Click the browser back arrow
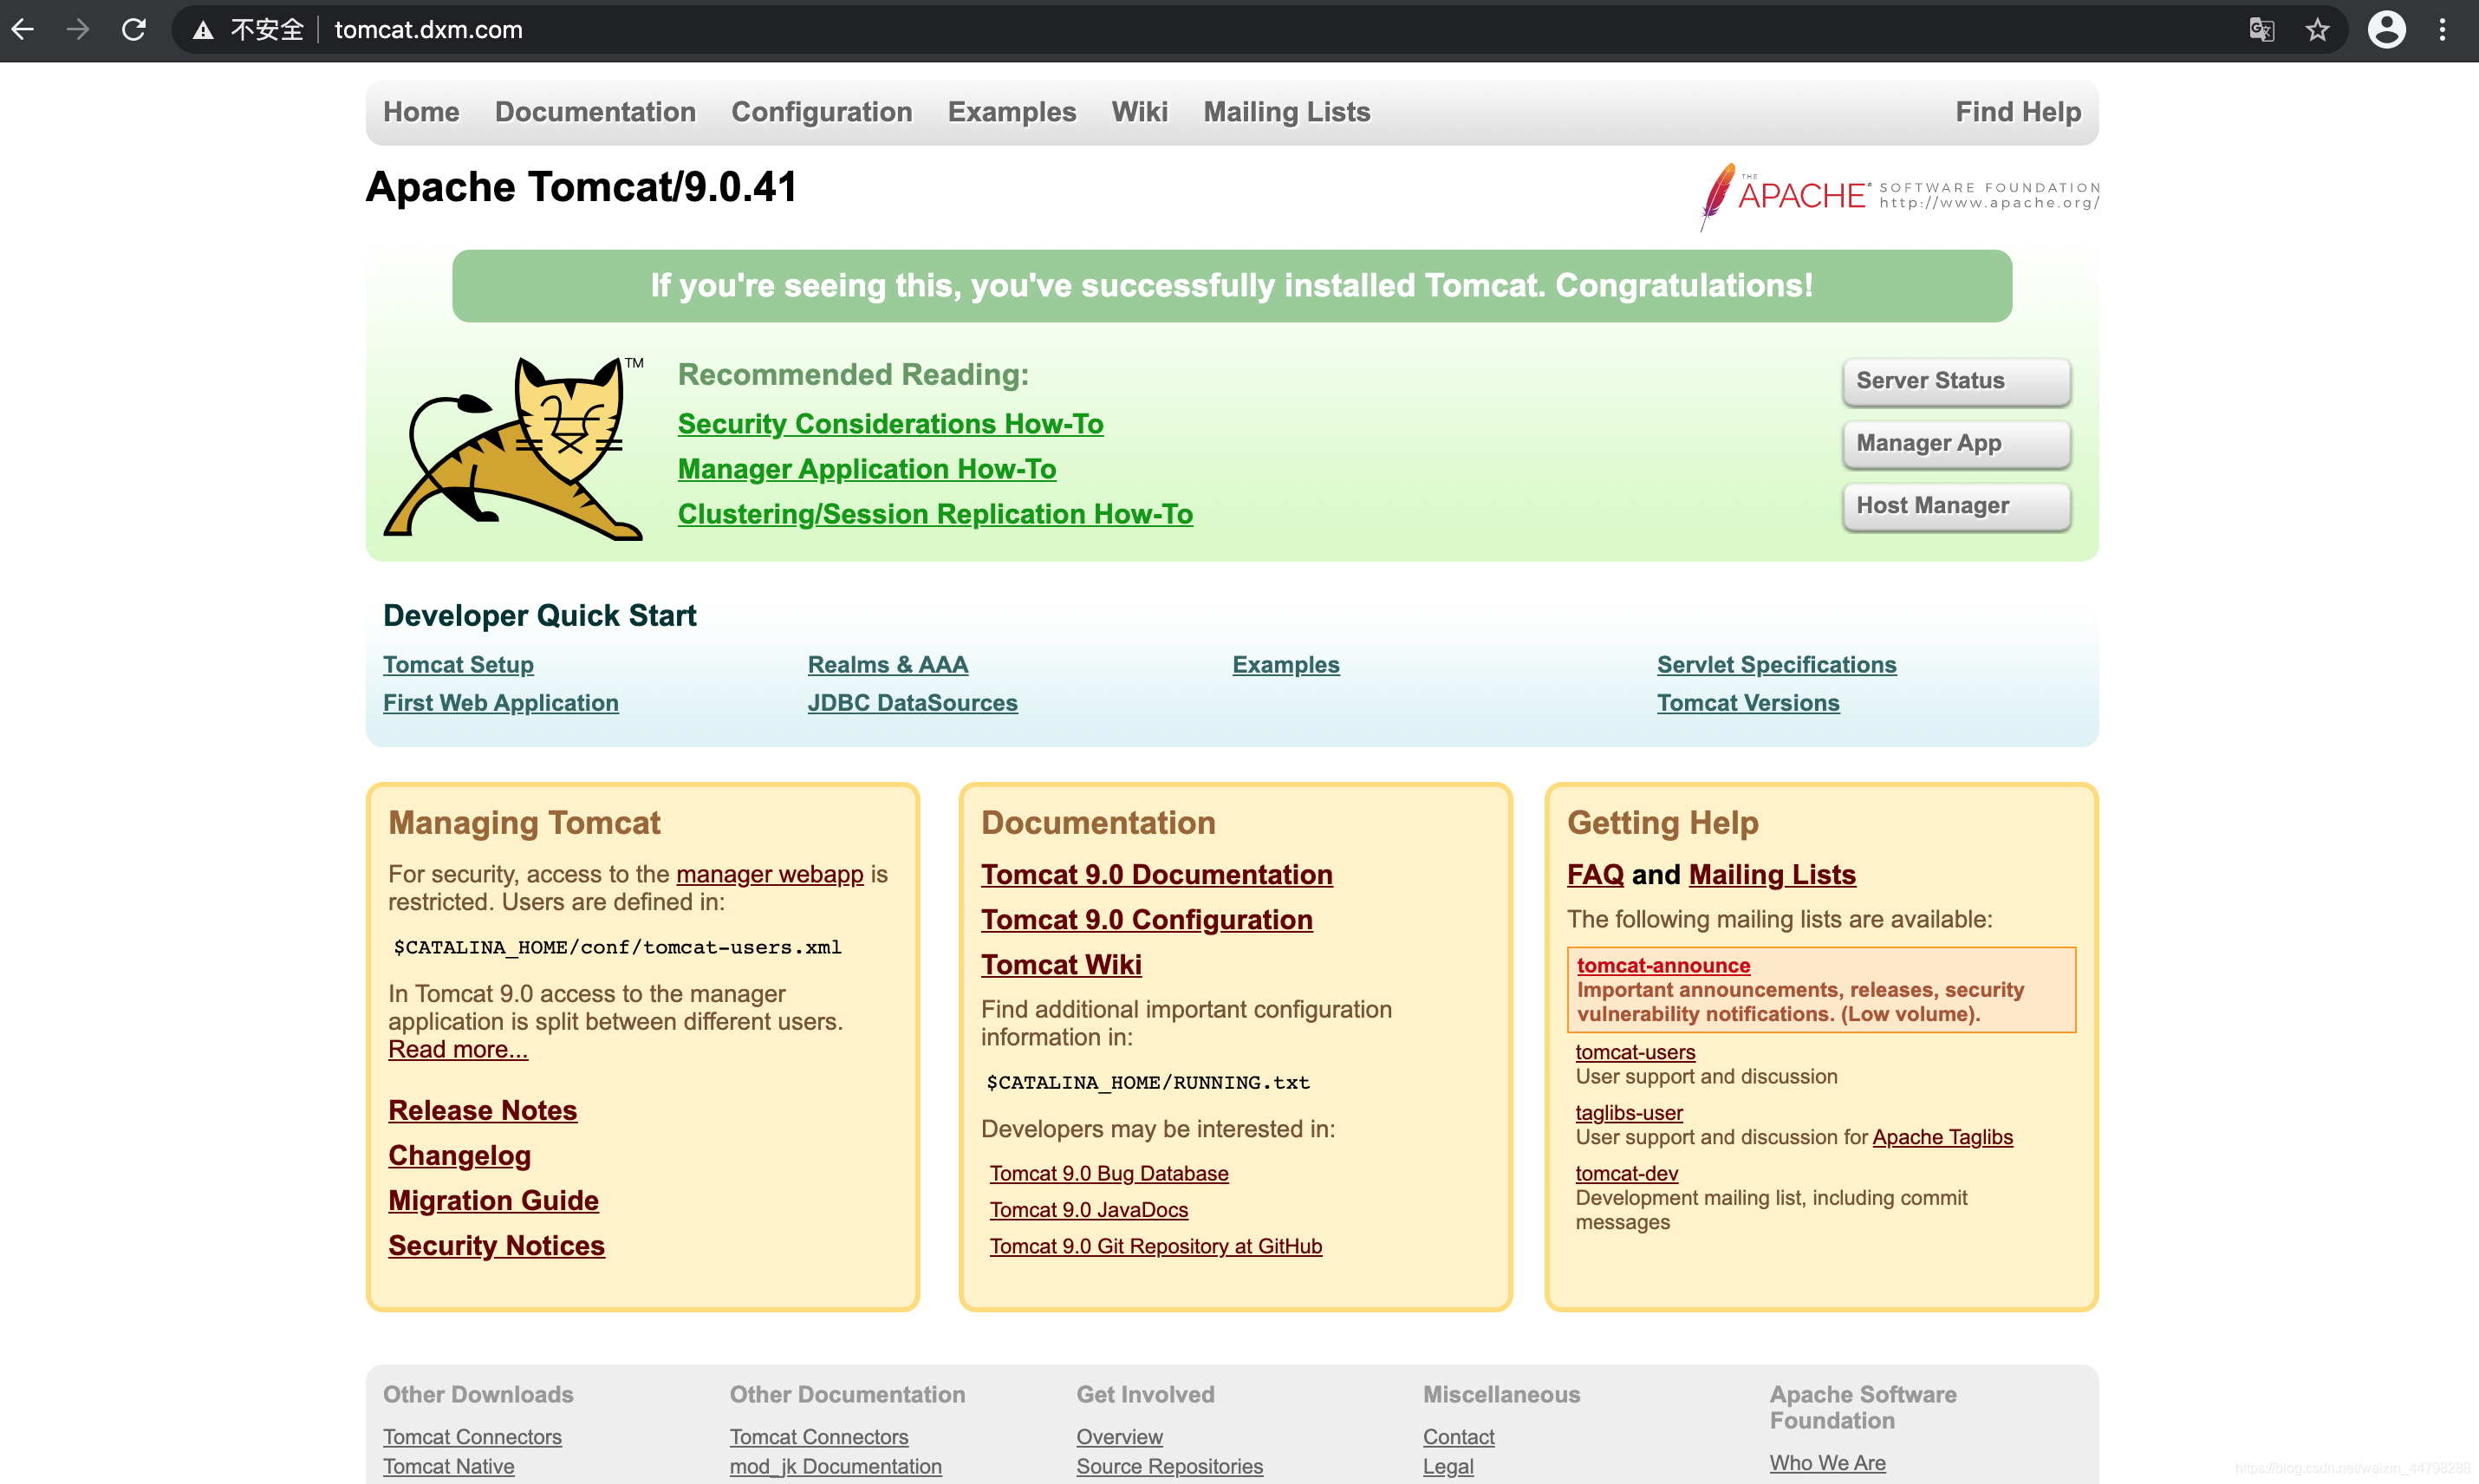The image size is (2479, 1484). point(23,30)
